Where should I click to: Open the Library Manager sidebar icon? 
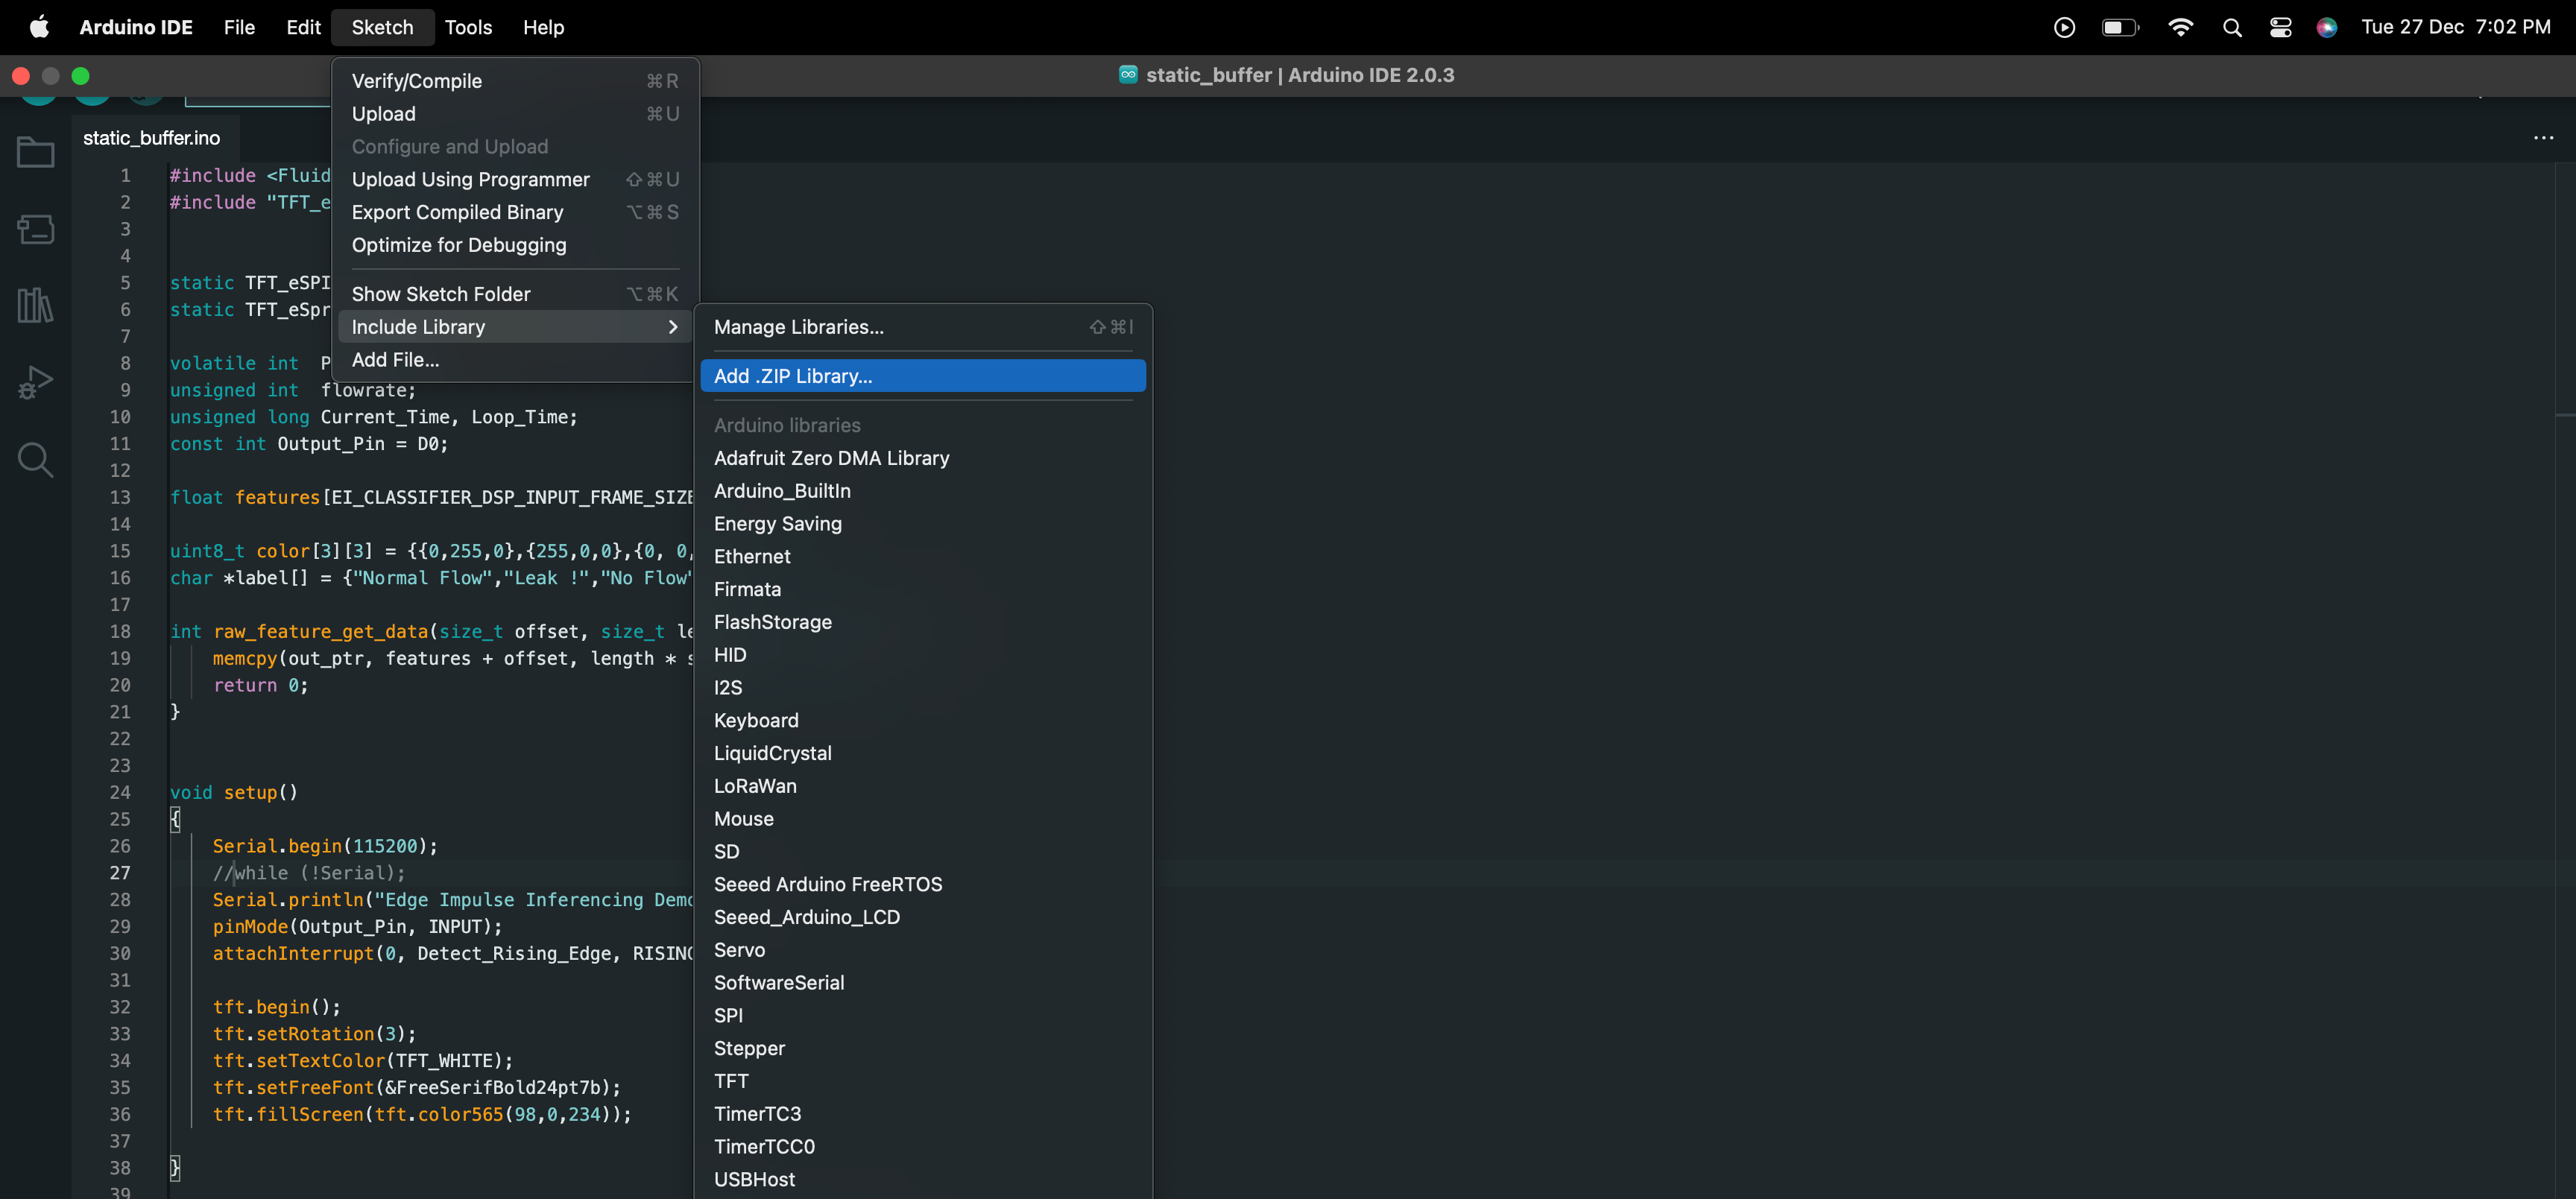pos(36,305)
